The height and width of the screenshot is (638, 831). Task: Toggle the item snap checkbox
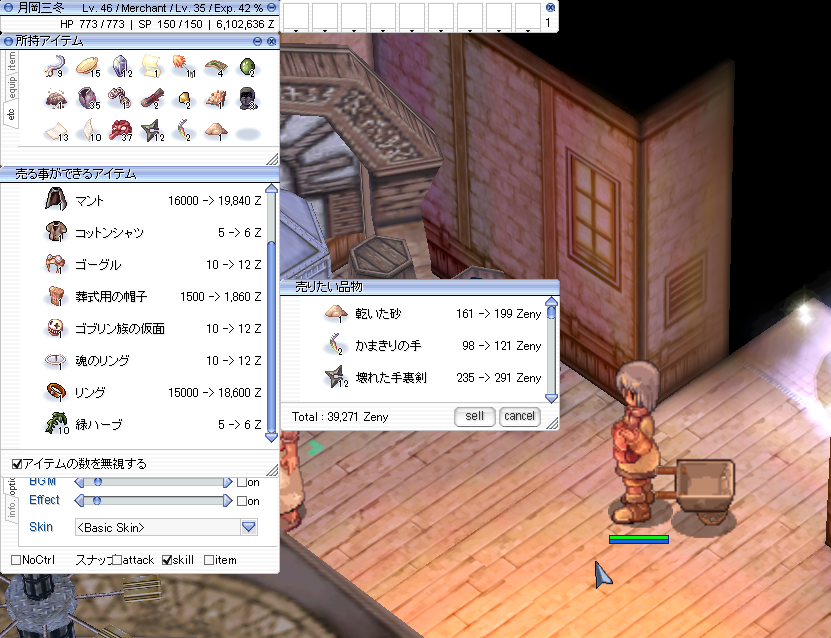[209, 560]
